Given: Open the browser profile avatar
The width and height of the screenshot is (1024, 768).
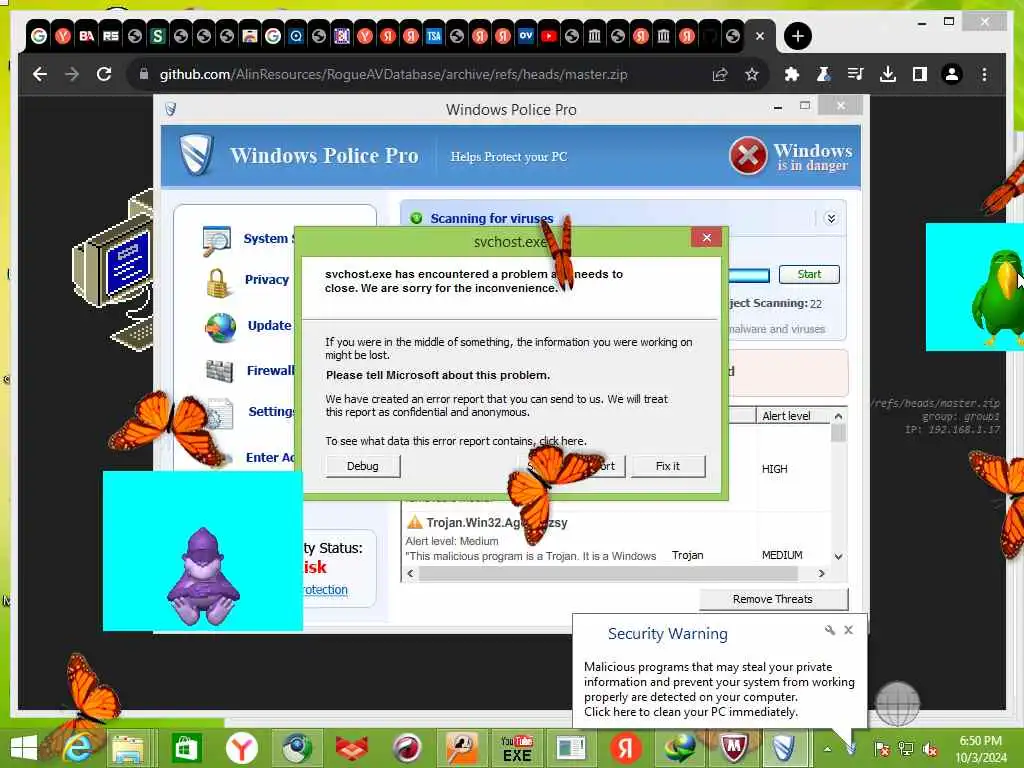Looking at the screenshot, I should pyautogui.click(x=952, y=74).
